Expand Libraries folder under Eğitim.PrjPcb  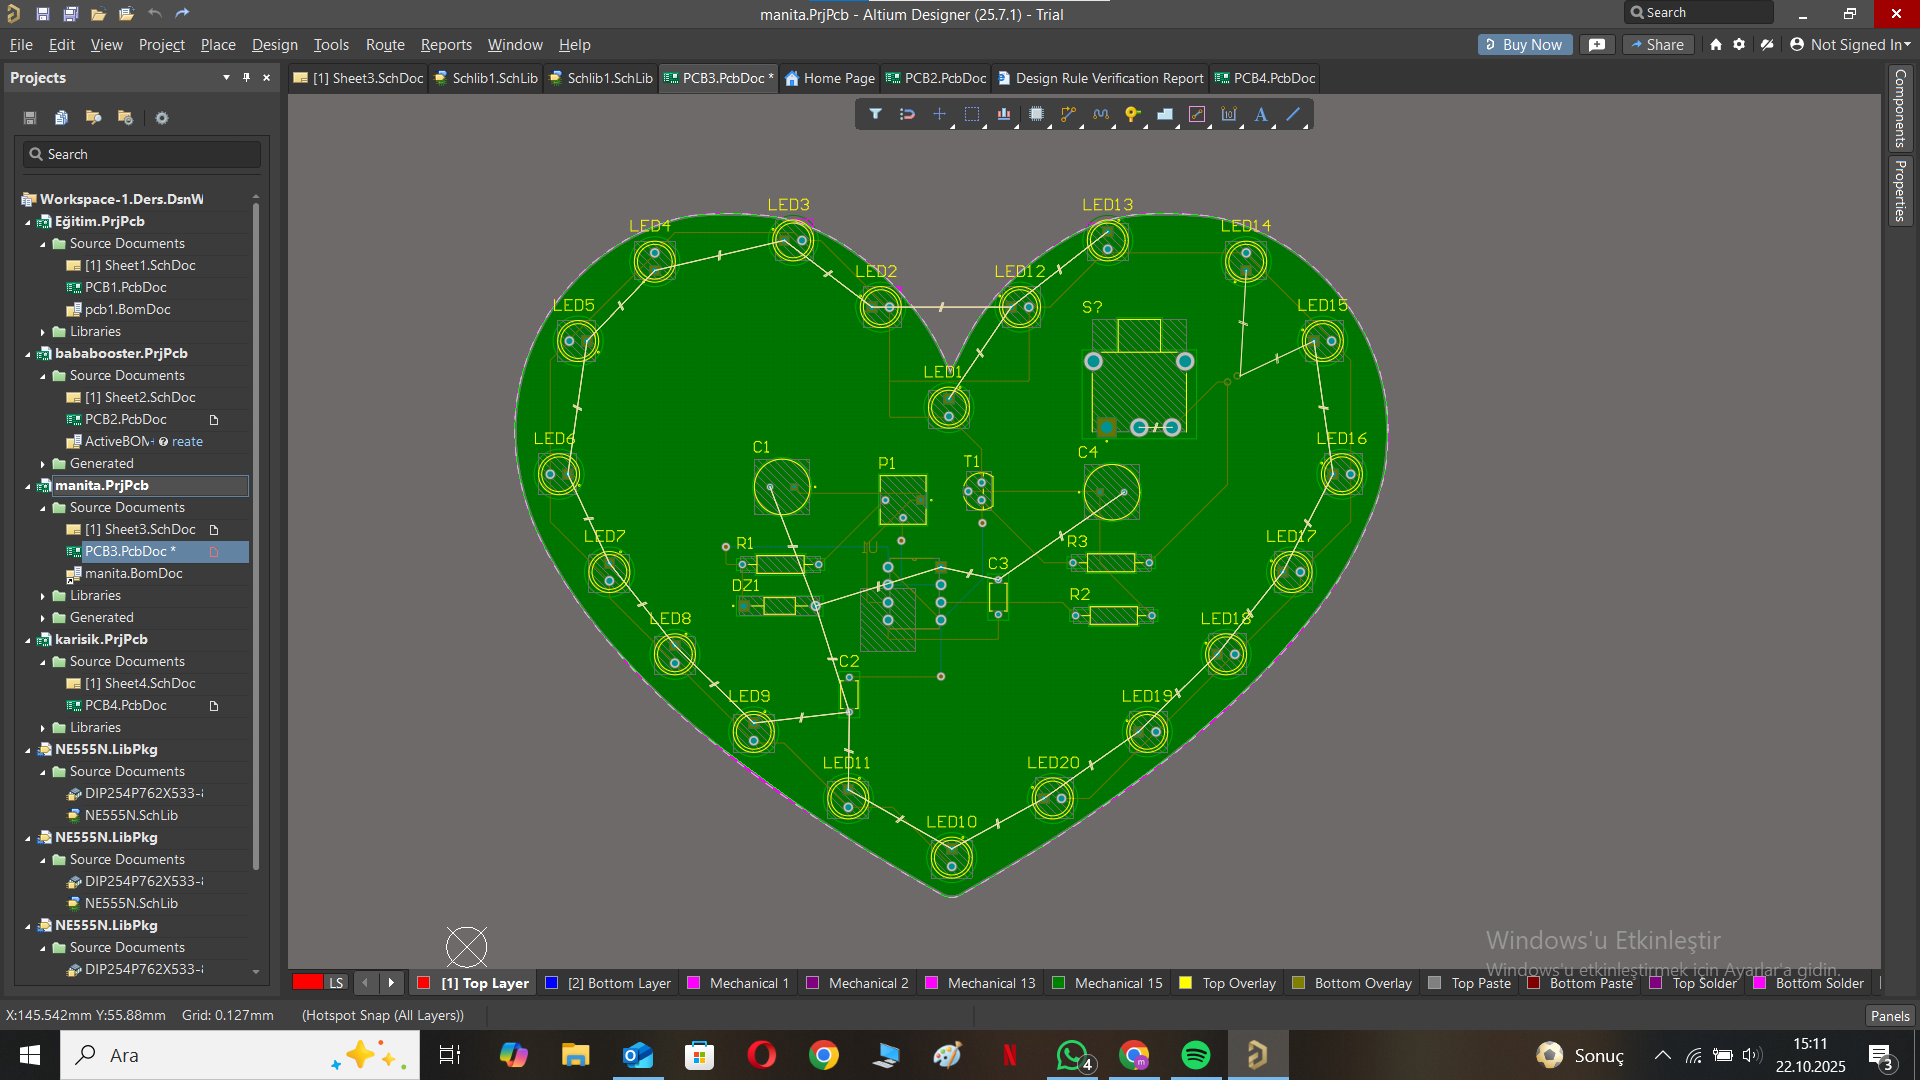[43, 332]
